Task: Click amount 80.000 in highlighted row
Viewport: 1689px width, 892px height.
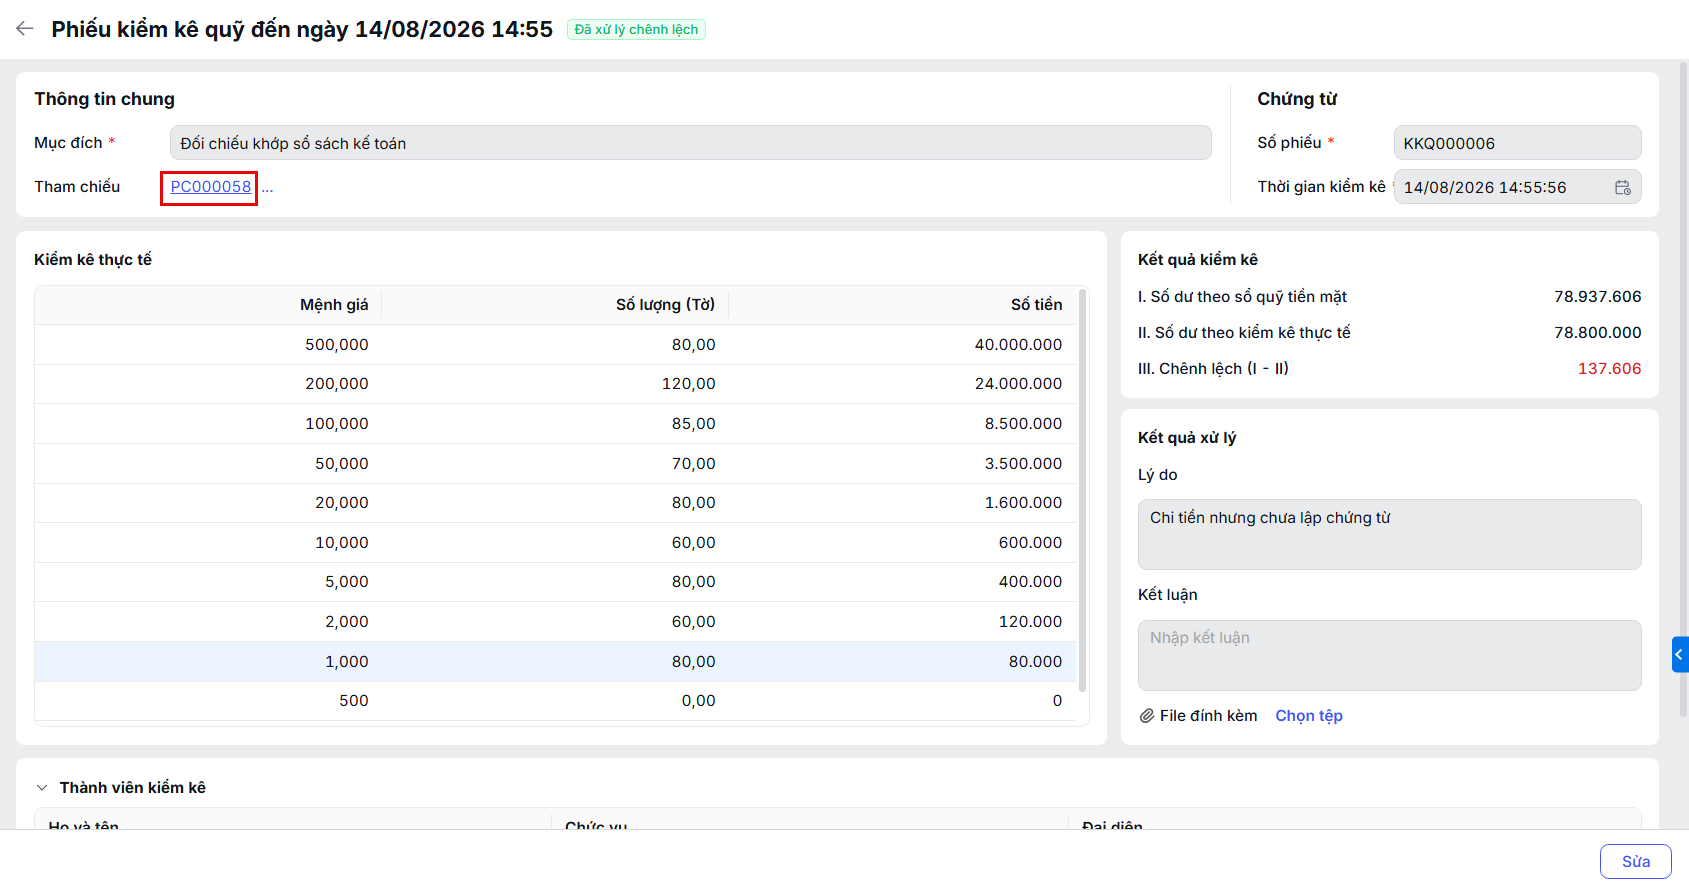Action: pyautogui.click(x=1035, y=662)
